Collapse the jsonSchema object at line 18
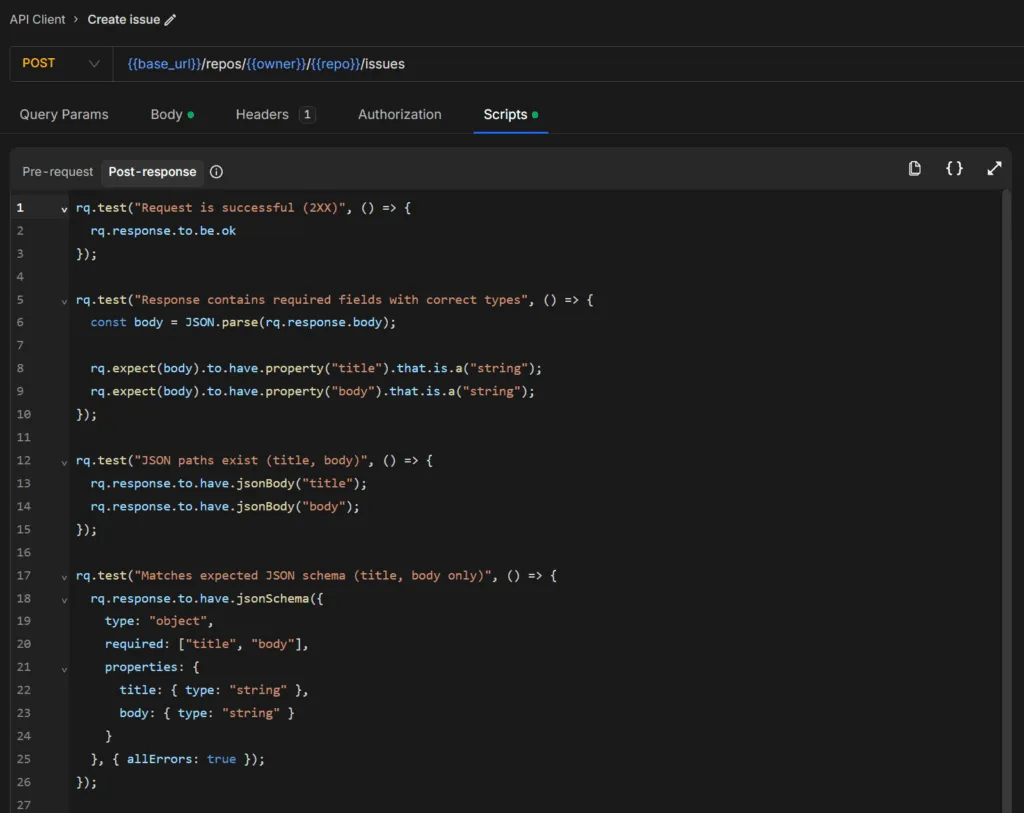 (64, 599)
